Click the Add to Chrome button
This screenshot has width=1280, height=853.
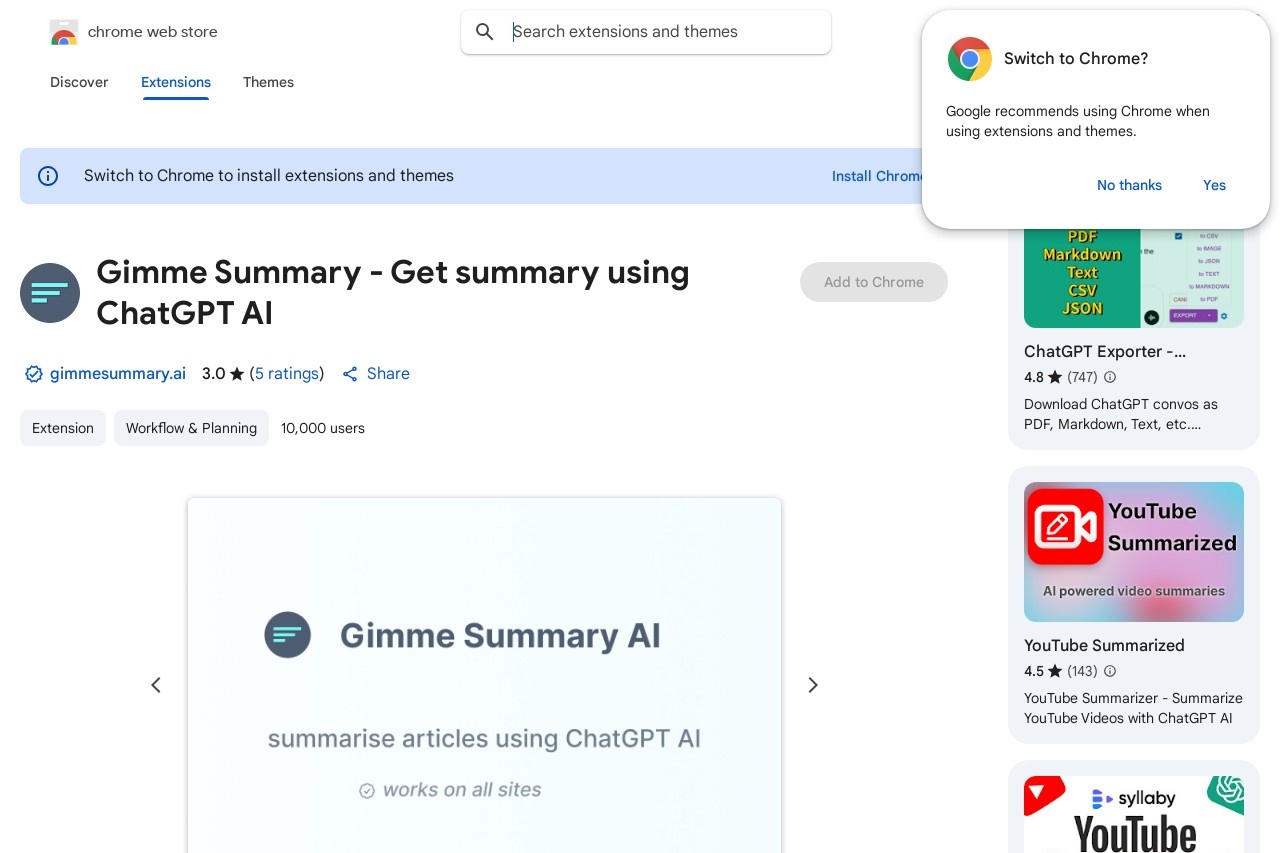pyautogui.click(x=874, y=282)
